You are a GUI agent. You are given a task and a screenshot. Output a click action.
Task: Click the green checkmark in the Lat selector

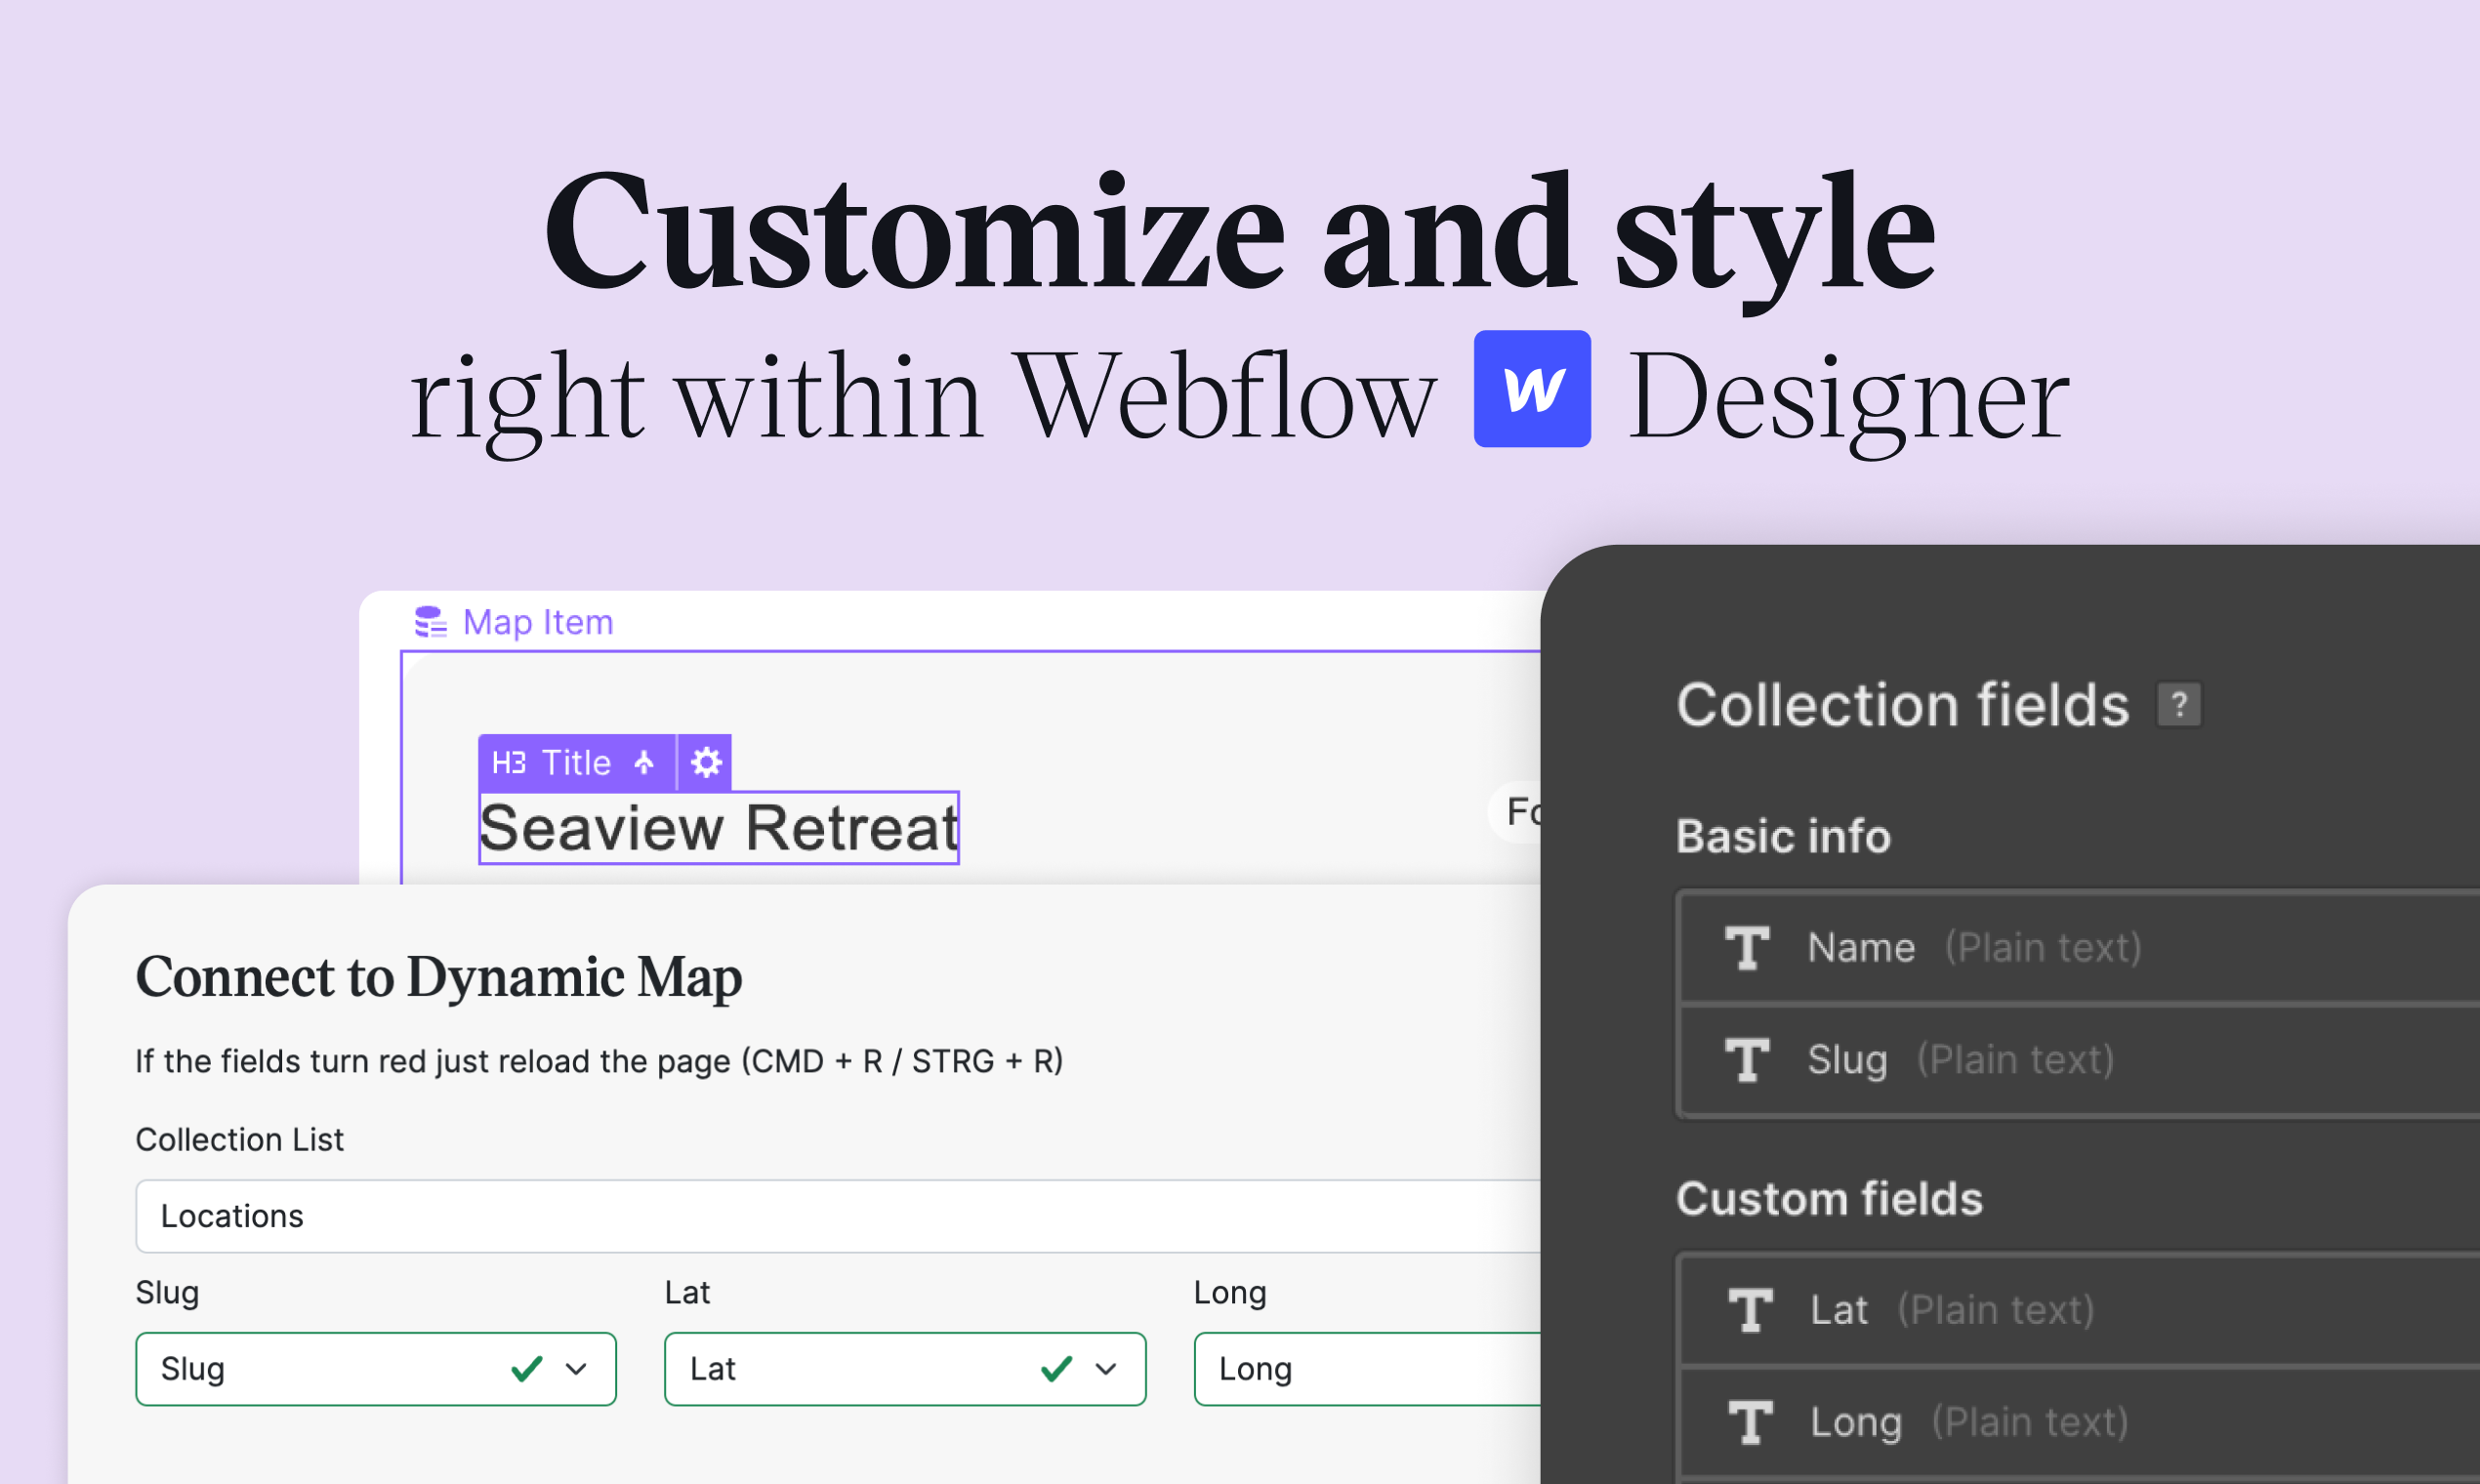click(x=1056, y=1368)
